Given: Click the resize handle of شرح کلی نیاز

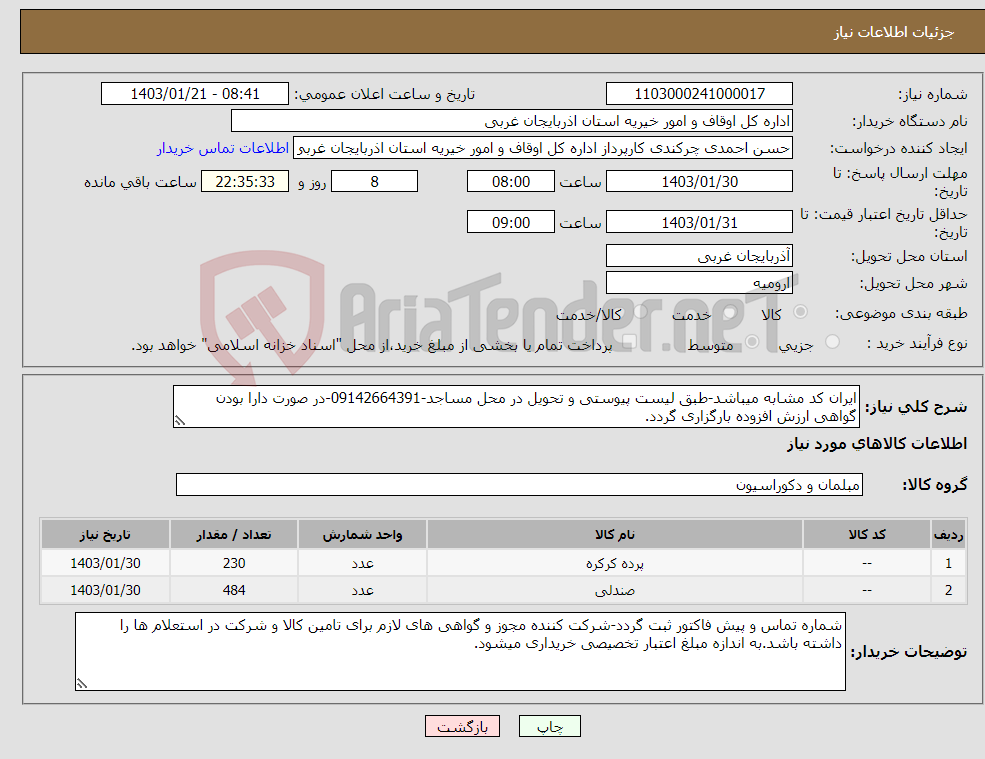Looking at the screenshot, I should (x=180, y=421).
